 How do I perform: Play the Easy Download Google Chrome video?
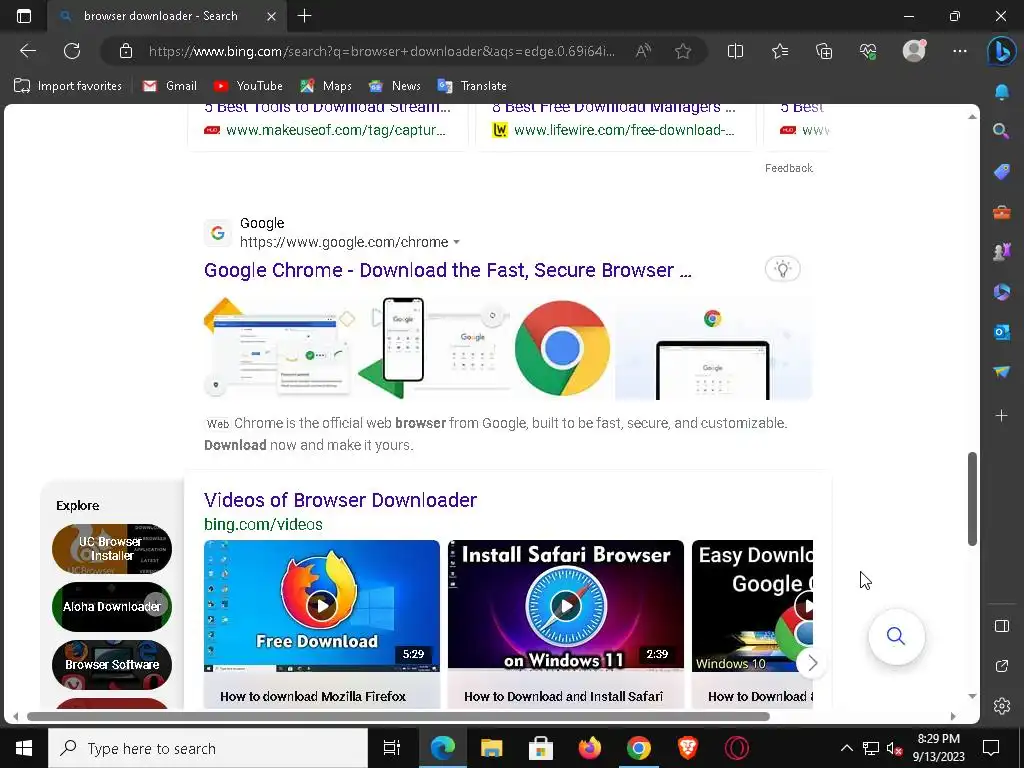[752, 605]
